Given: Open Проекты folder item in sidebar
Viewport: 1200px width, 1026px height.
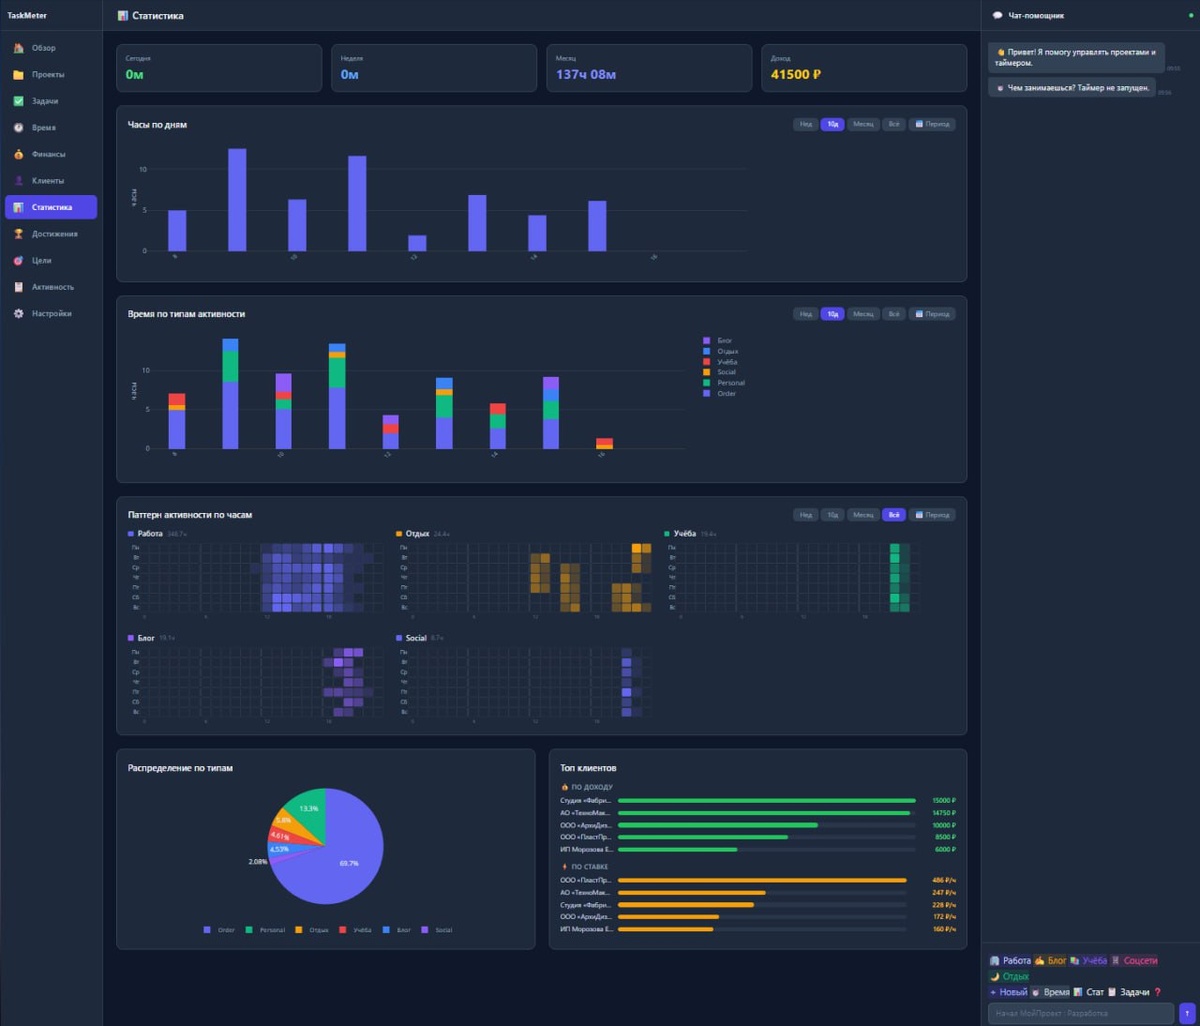Looking at the screenshot, I should tap(51, 75).
